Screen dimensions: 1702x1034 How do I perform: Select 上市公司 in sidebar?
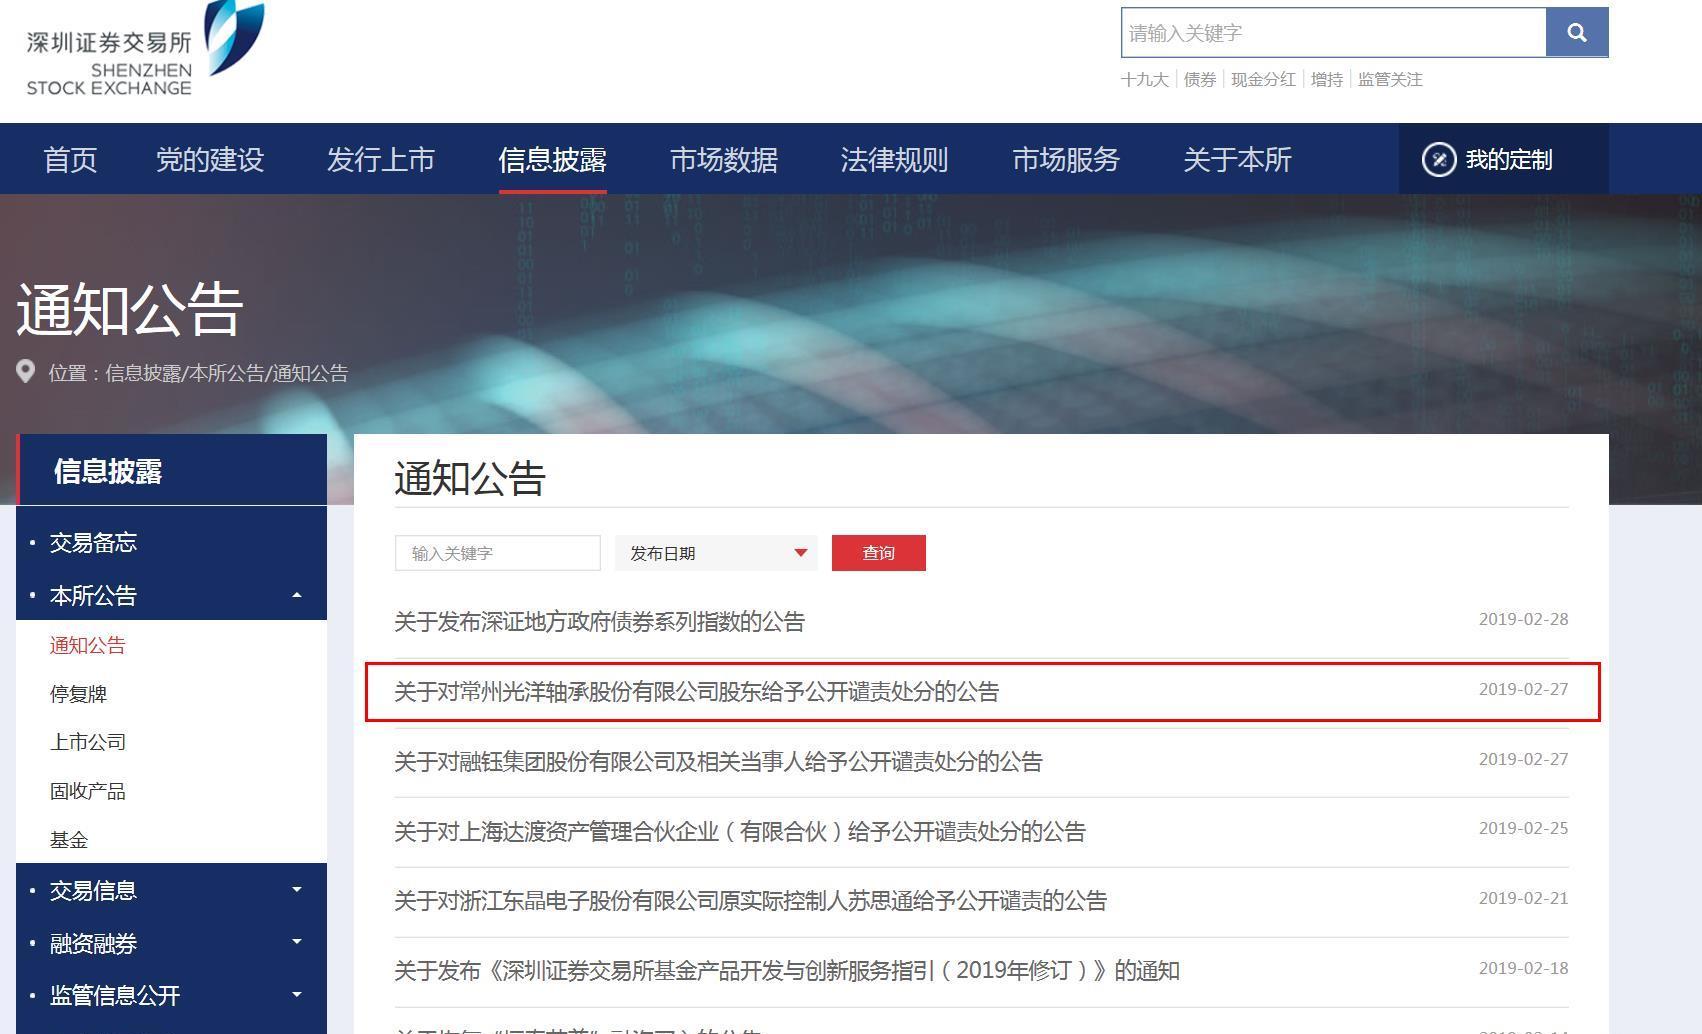[88, 742]
